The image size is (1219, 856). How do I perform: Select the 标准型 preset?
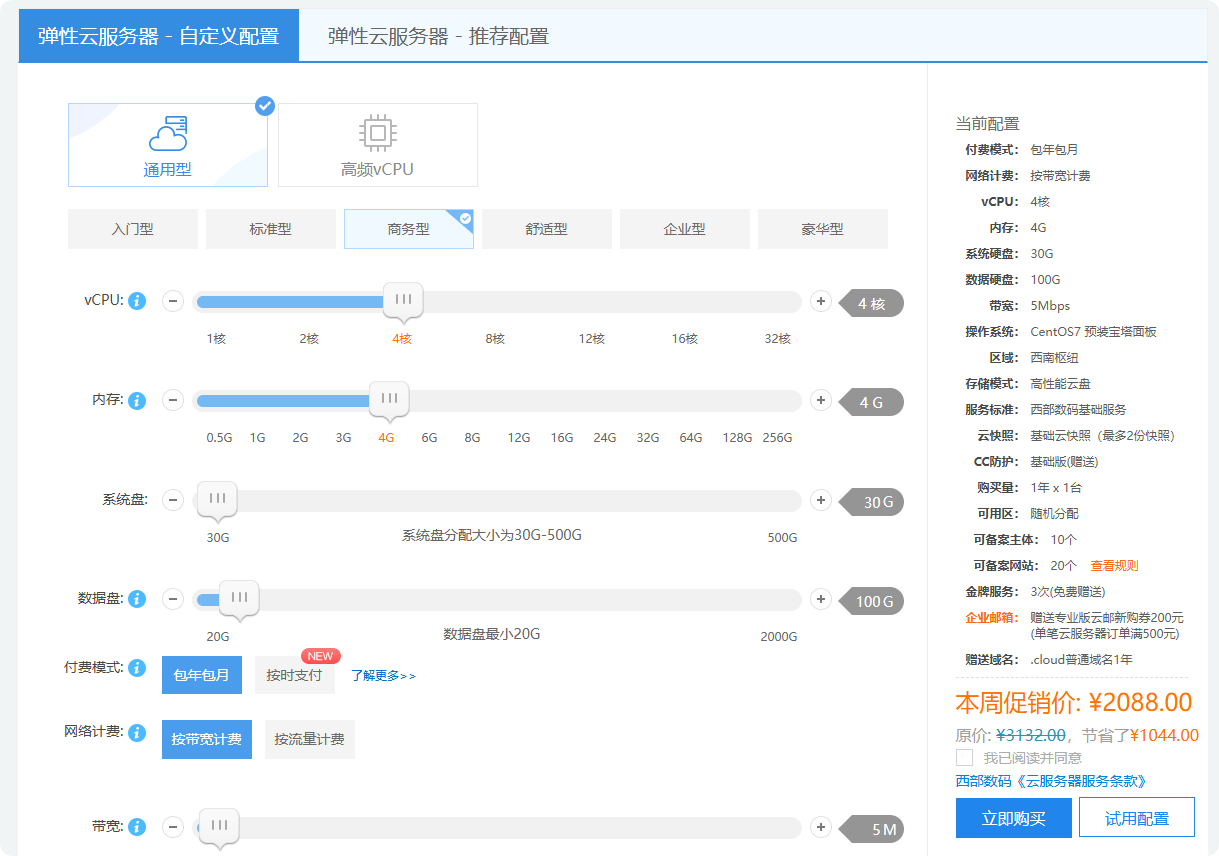coord(271,229)
